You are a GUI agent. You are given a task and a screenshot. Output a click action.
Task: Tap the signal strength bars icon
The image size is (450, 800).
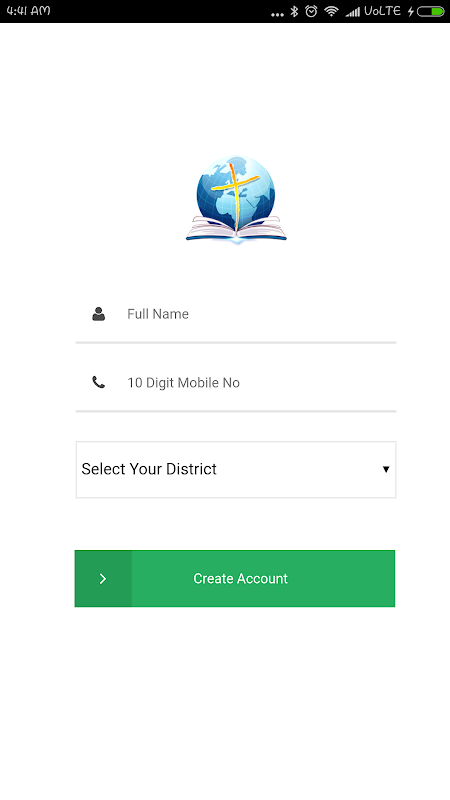pos(353,12)
